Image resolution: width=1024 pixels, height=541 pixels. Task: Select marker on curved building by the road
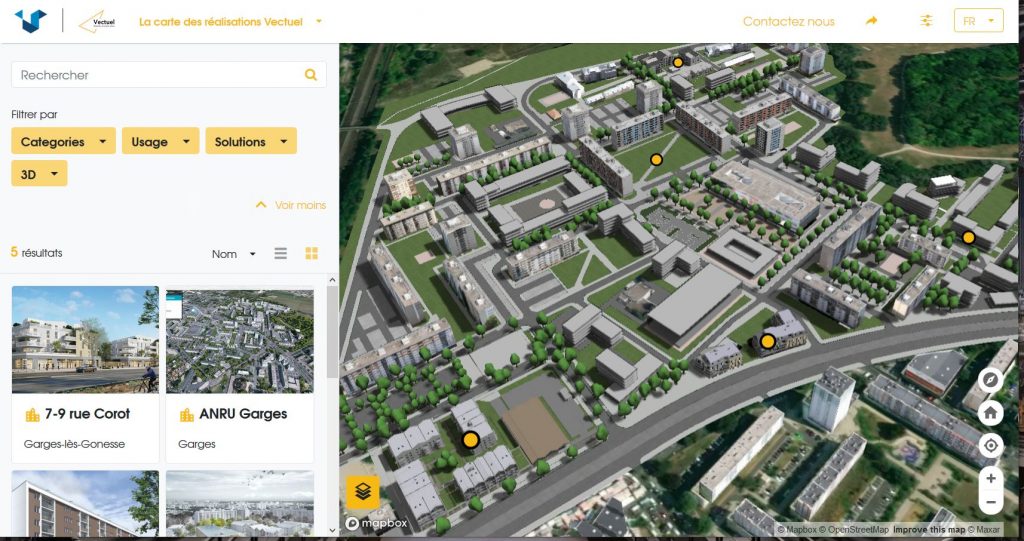click(x=768, y=341)
